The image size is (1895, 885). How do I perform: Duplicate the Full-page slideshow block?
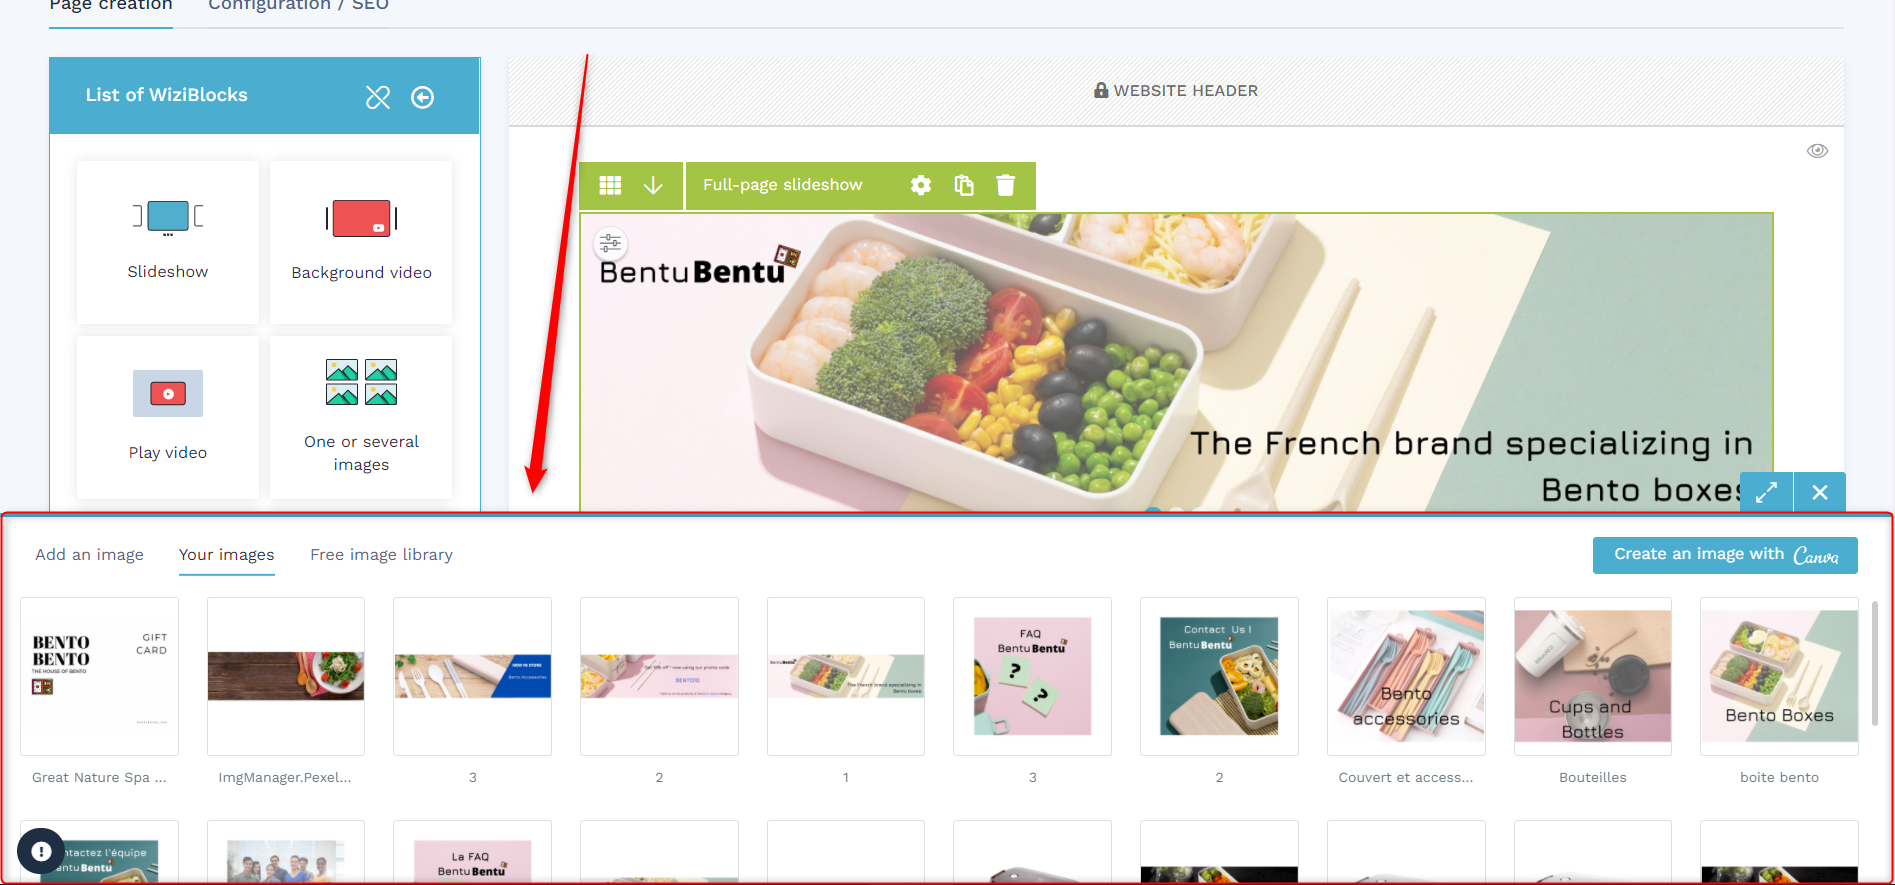pyautogui.click(x=964, y=185)
